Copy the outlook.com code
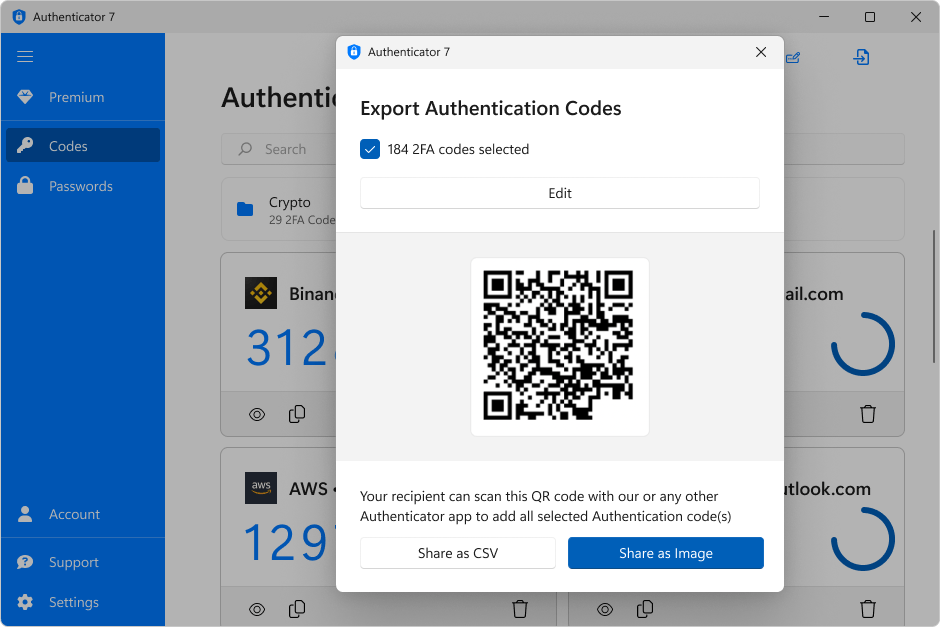This screenshot has height=627, width=941. click(x=645, y=609)
